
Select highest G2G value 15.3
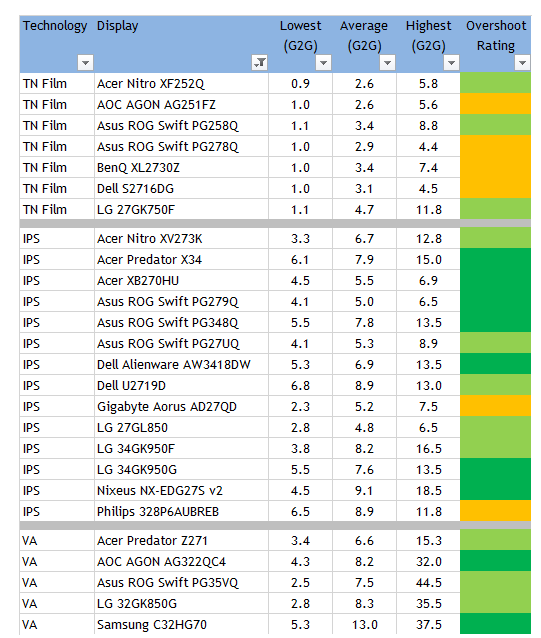click(428, 541)
